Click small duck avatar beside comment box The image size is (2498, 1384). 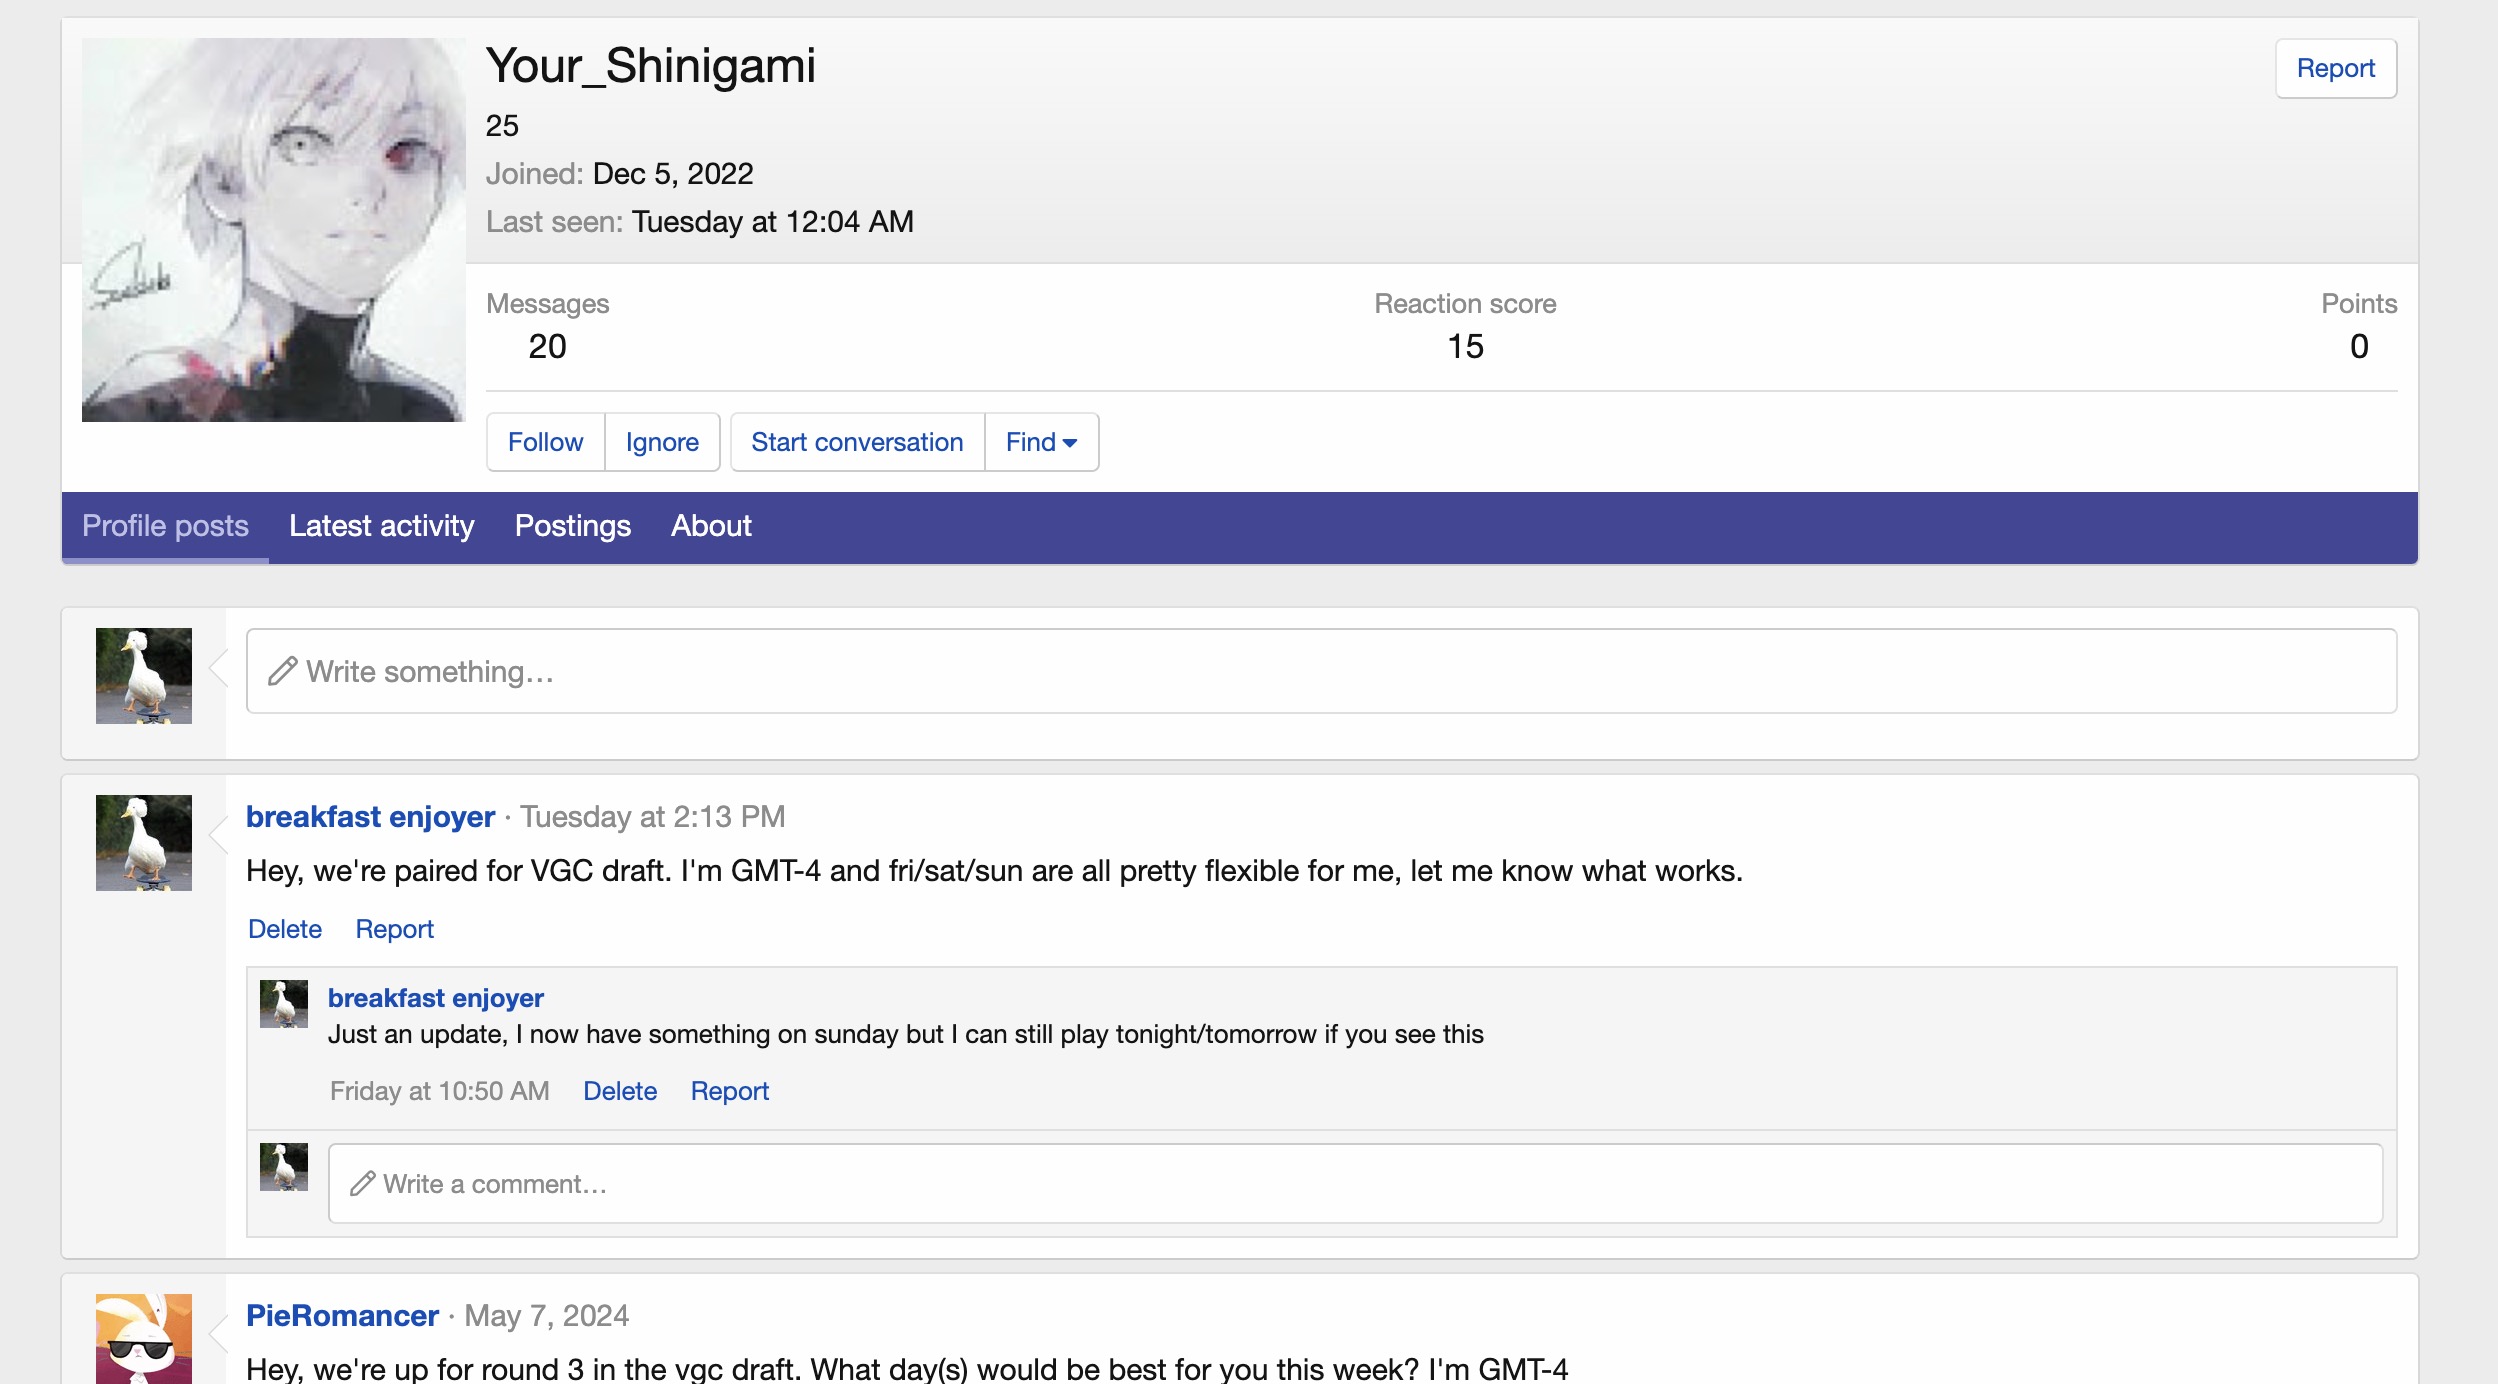click(x=284, y=1166)
